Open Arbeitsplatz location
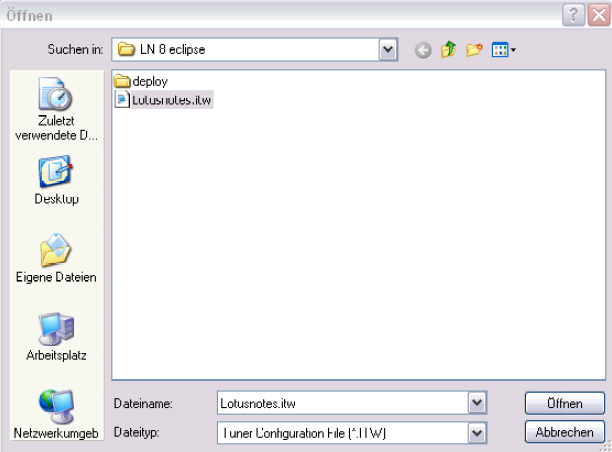This screenshot has width=612, height=452. click(x=57, y=335)
